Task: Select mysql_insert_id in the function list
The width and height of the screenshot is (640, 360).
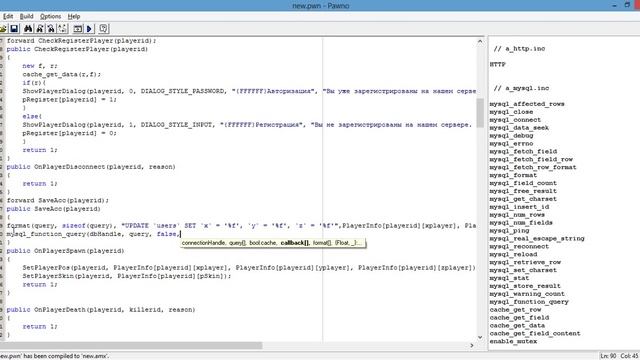Action: pos(519,207)
